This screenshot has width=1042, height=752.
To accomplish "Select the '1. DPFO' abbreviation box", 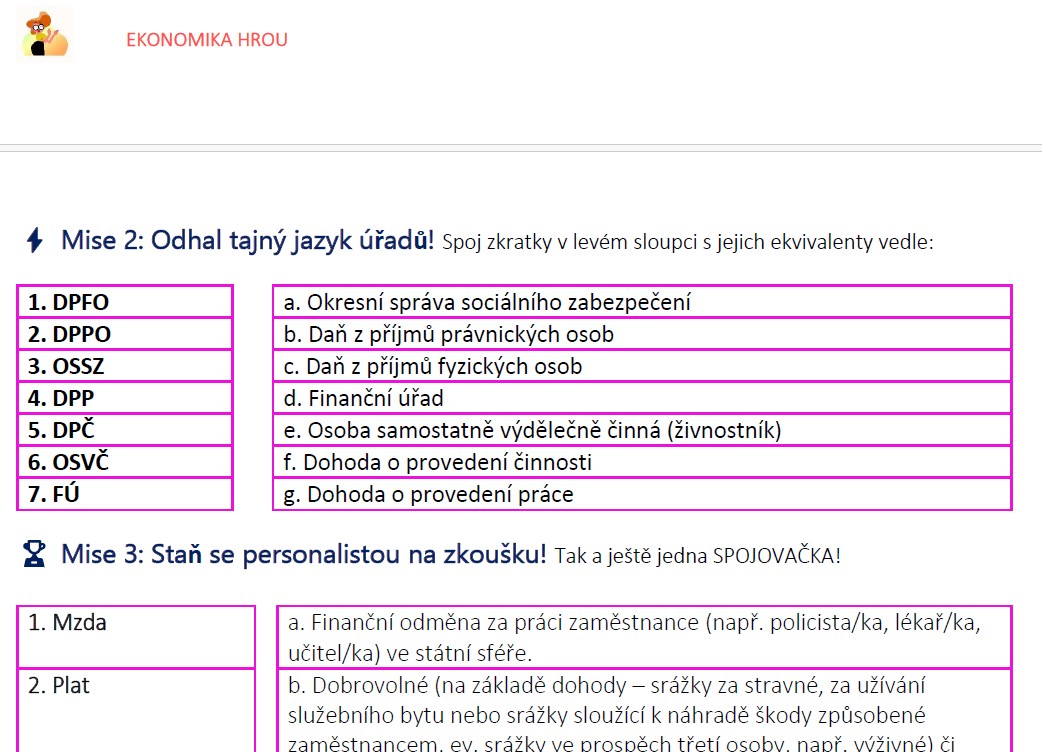I will click(x=125, y=302).
